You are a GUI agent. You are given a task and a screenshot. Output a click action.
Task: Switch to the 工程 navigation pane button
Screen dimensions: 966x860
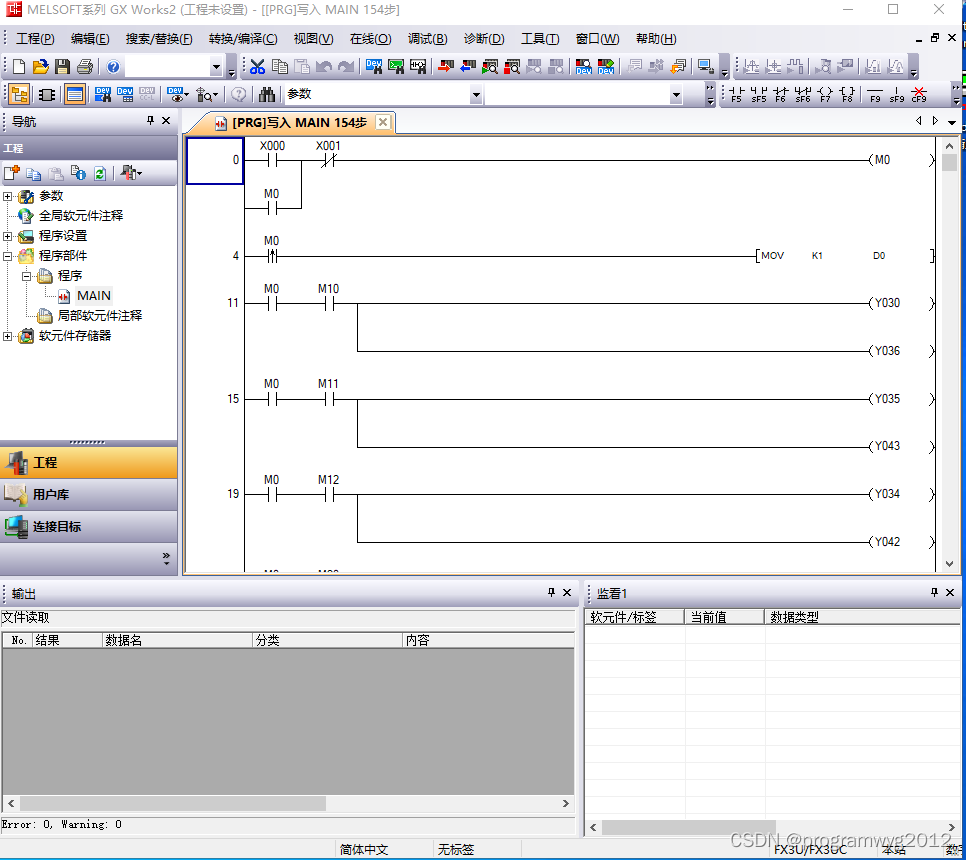click(89, 463)
